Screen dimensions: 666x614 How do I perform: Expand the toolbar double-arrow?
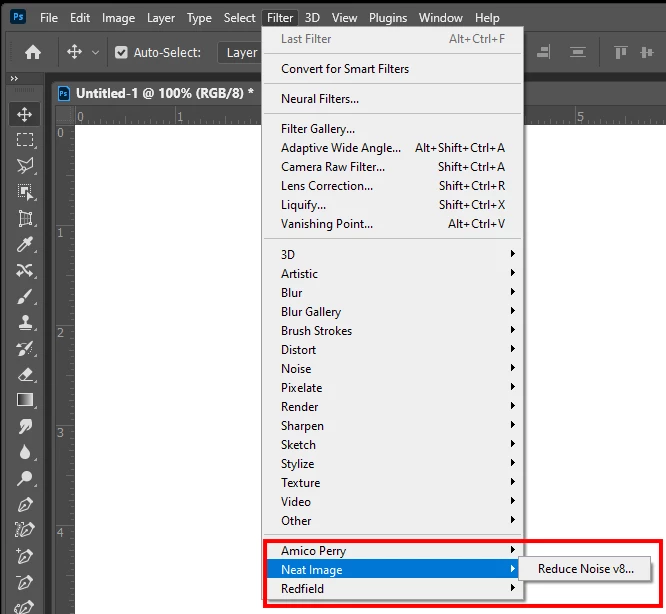pyautogui.click(x=14, y=79)
